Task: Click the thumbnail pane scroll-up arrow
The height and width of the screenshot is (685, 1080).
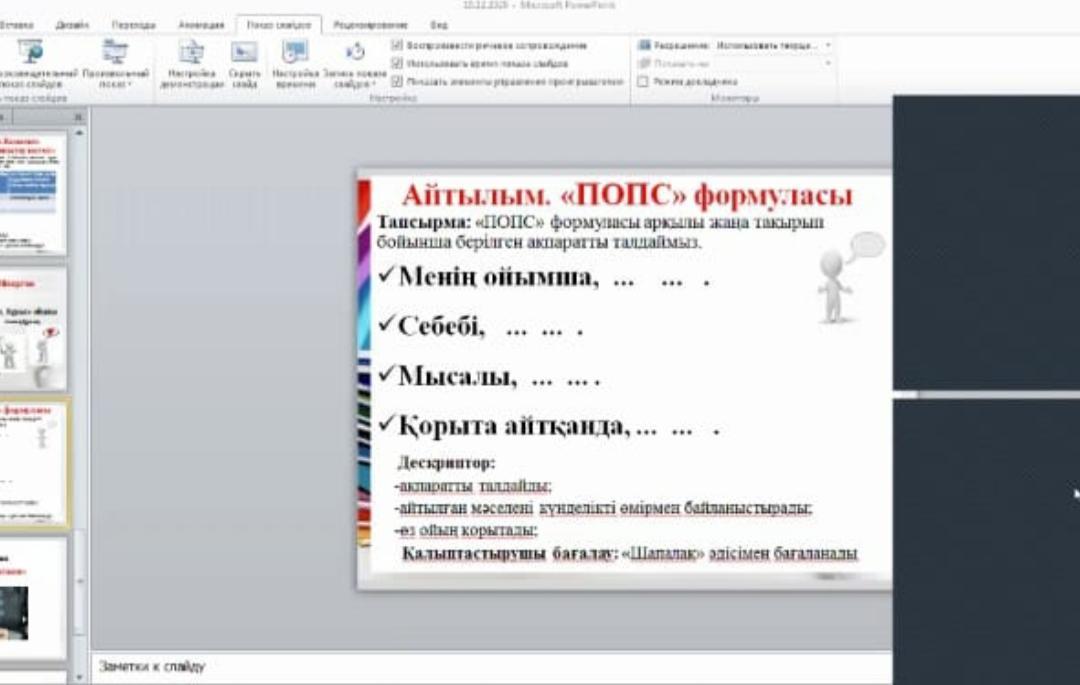Action: (79, 133)
